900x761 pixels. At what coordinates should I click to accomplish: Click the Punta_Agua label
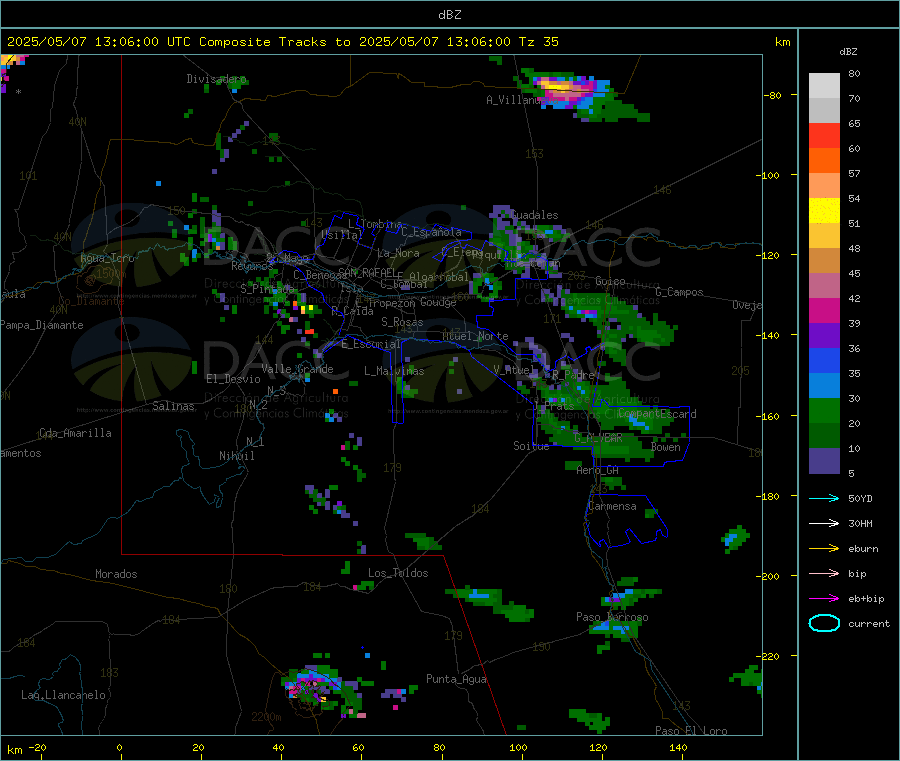[x=456, y=679]
